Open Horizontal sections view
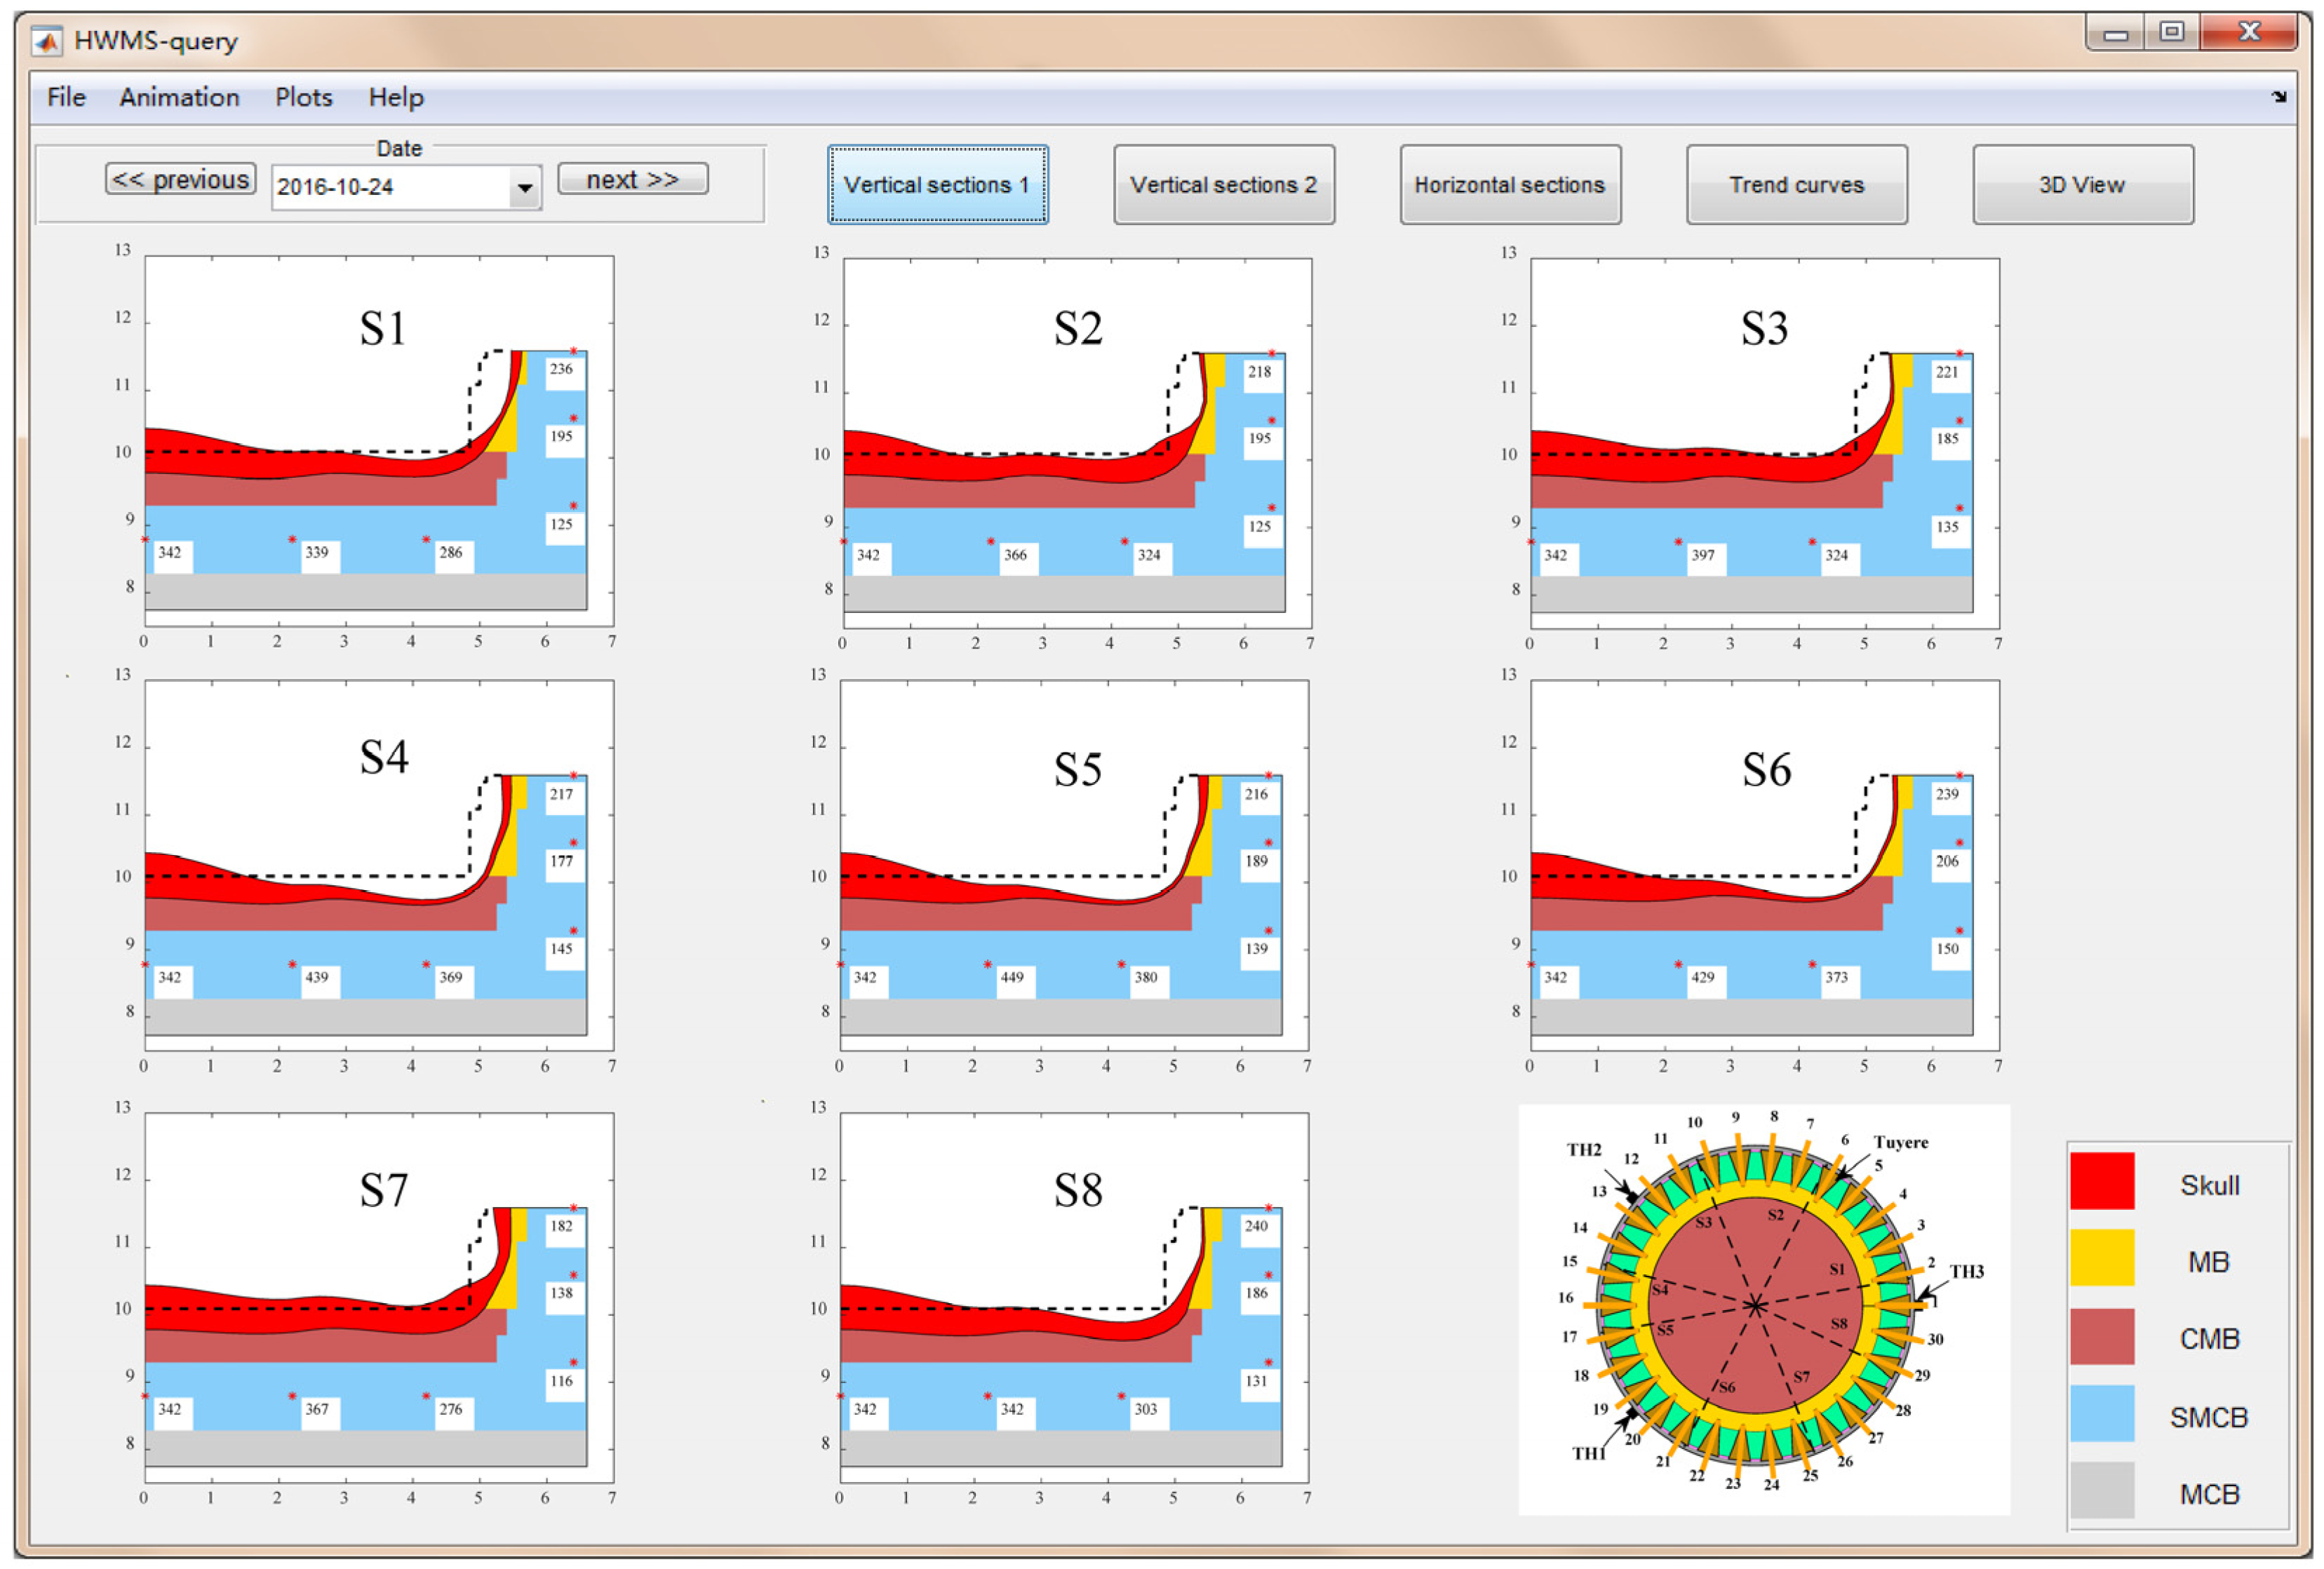This screenshot has width=2324, height=1569. point(1509,185)
